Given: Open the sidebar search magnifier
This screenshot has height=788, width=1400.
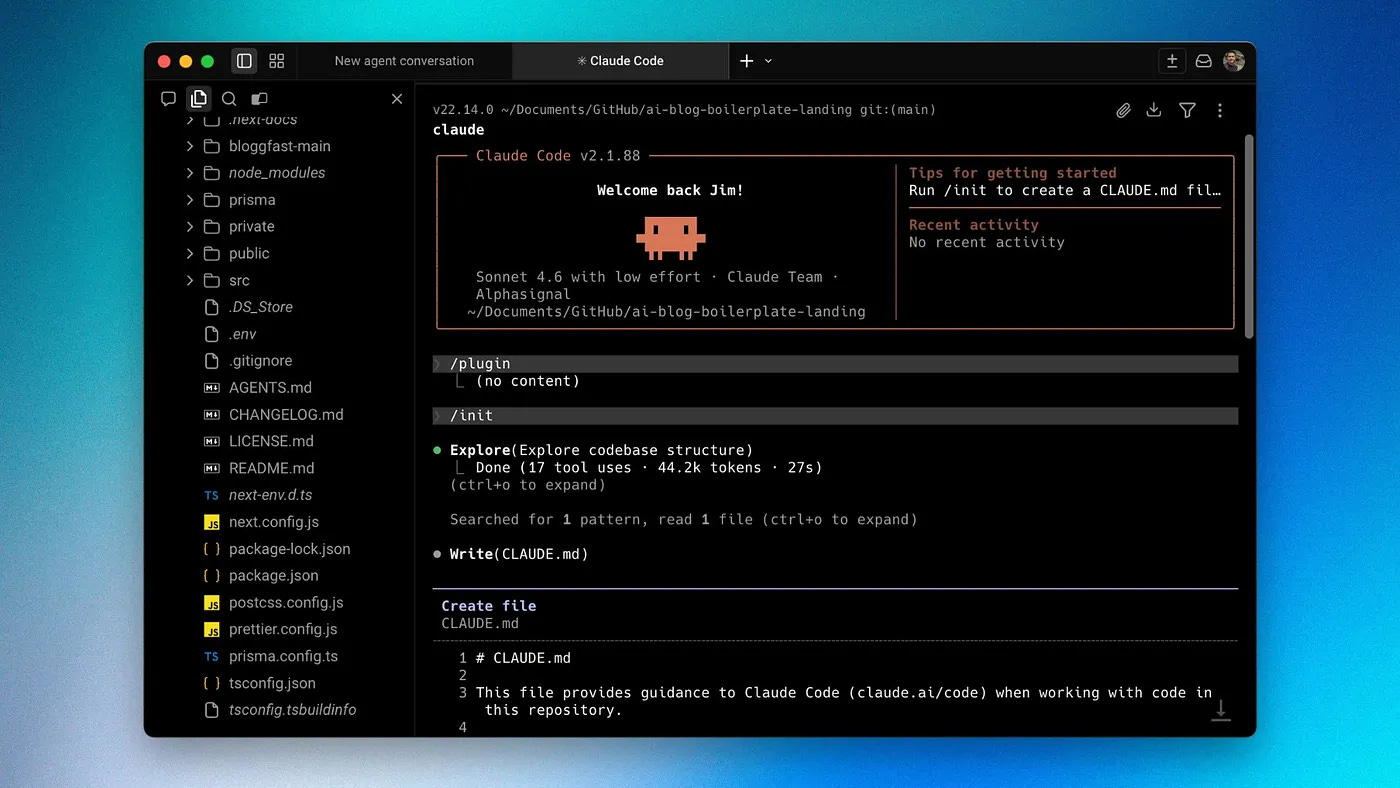Looking at the screenshot, I should 229,98.
